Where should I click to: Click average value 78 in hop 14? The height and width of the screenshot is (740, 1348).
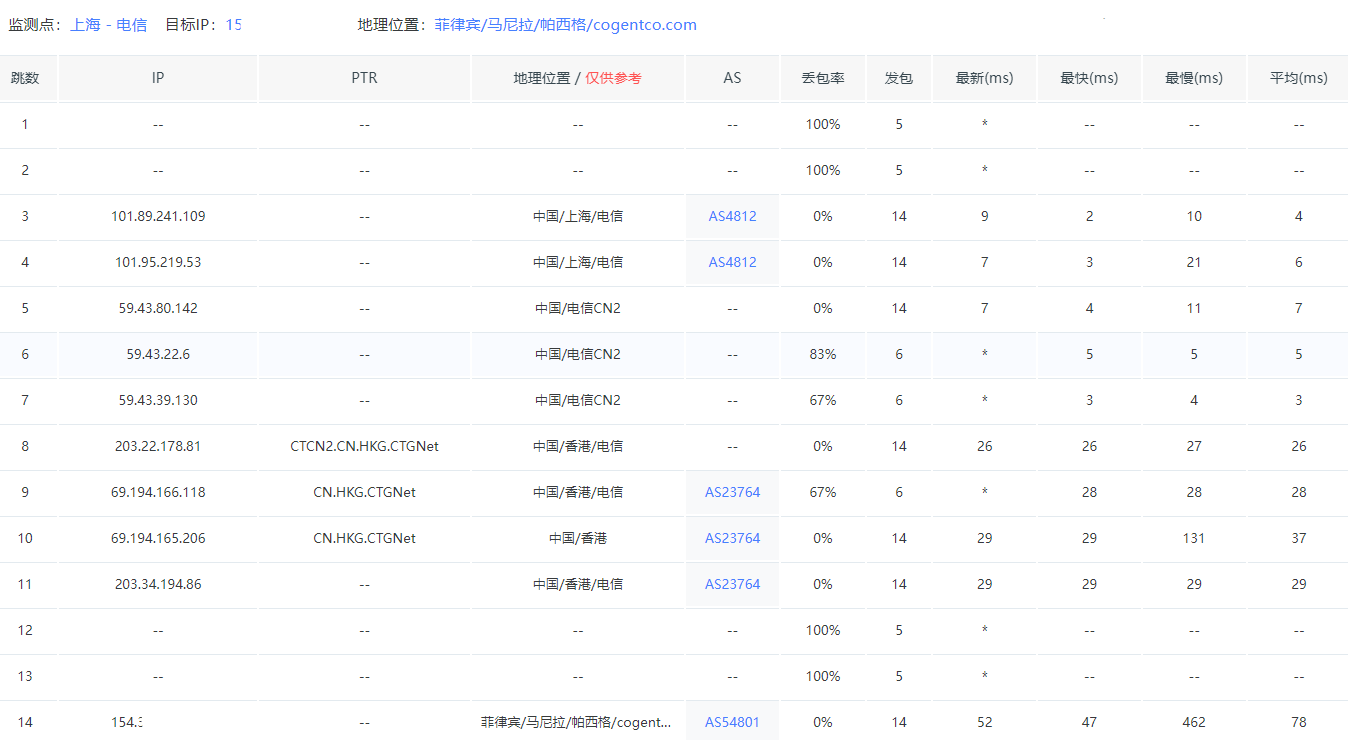pyautogui.click(x=1298, y=722)
